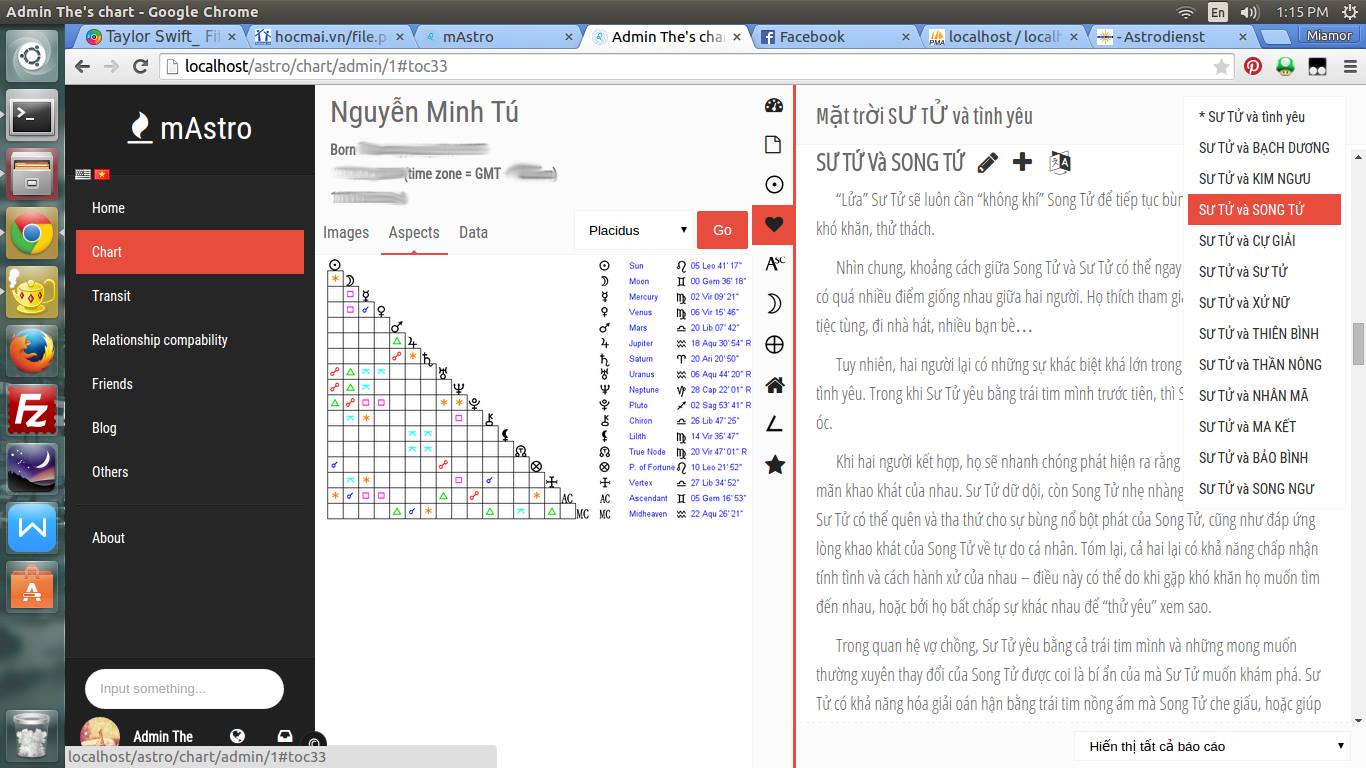
Task: Switch language using Vietnamese flag
Action: tap(101, 174)
